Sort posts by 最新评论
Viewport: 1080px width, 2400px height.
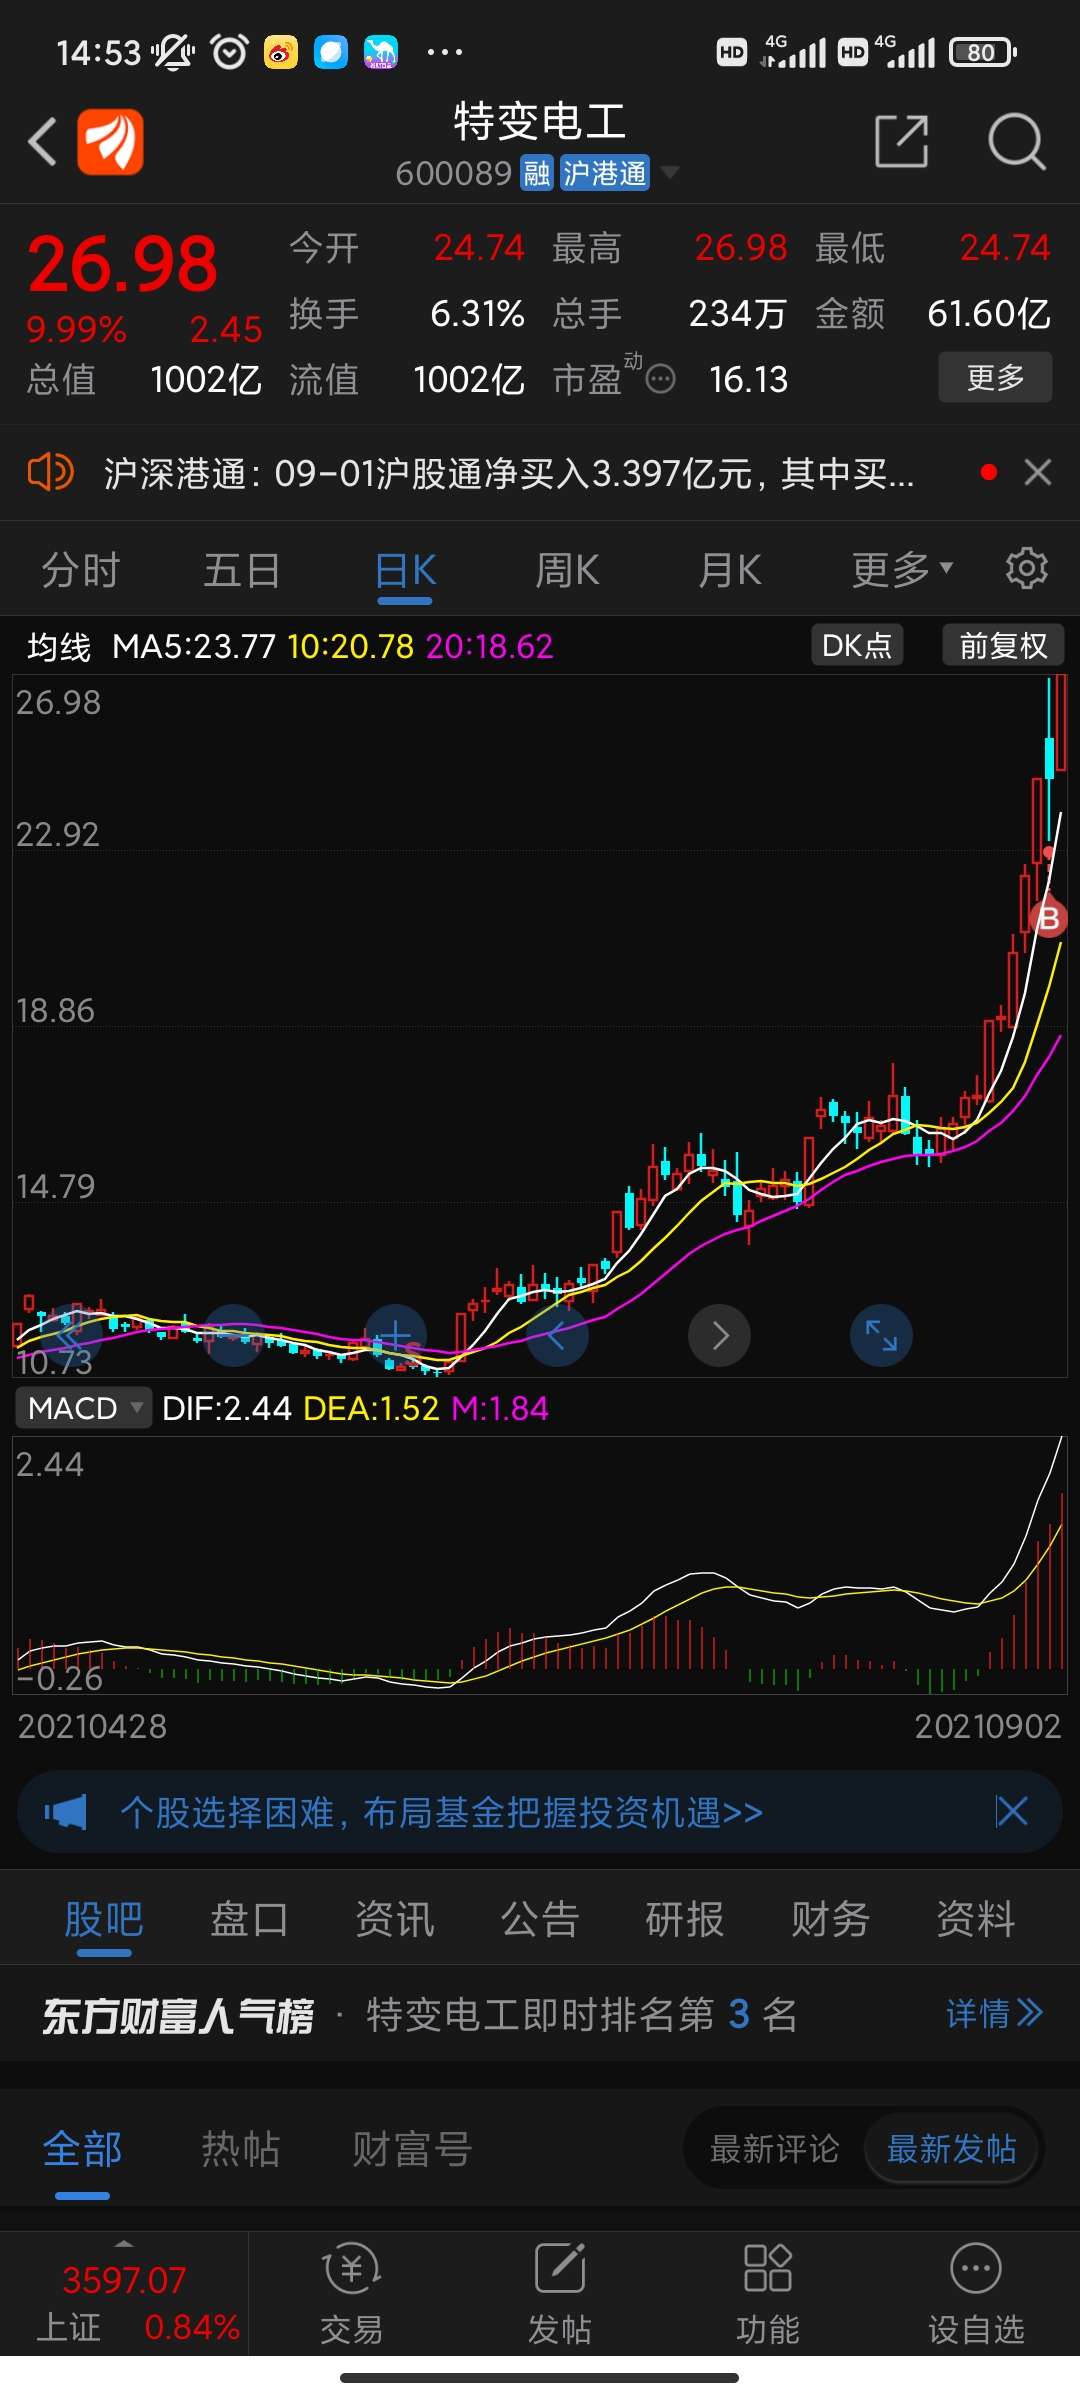pyautogui.click(x=774, y=2149)
